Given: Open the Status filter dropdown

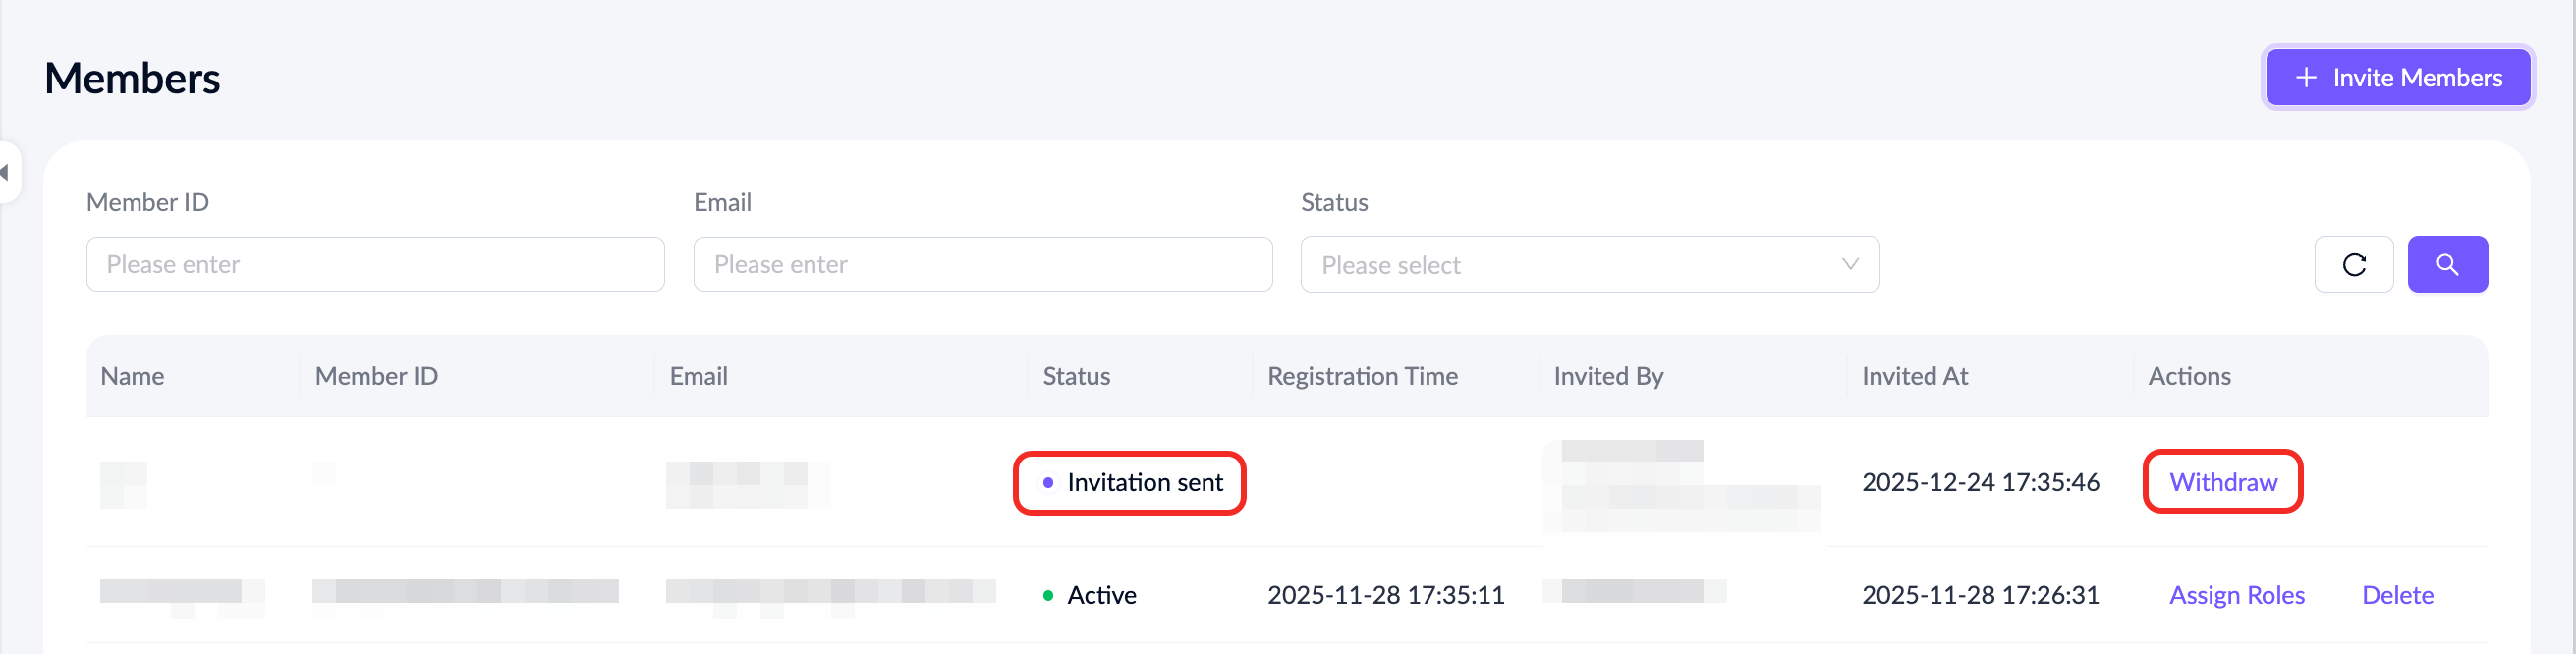Looking at the screenshot, I should [x=1588, y=264].
